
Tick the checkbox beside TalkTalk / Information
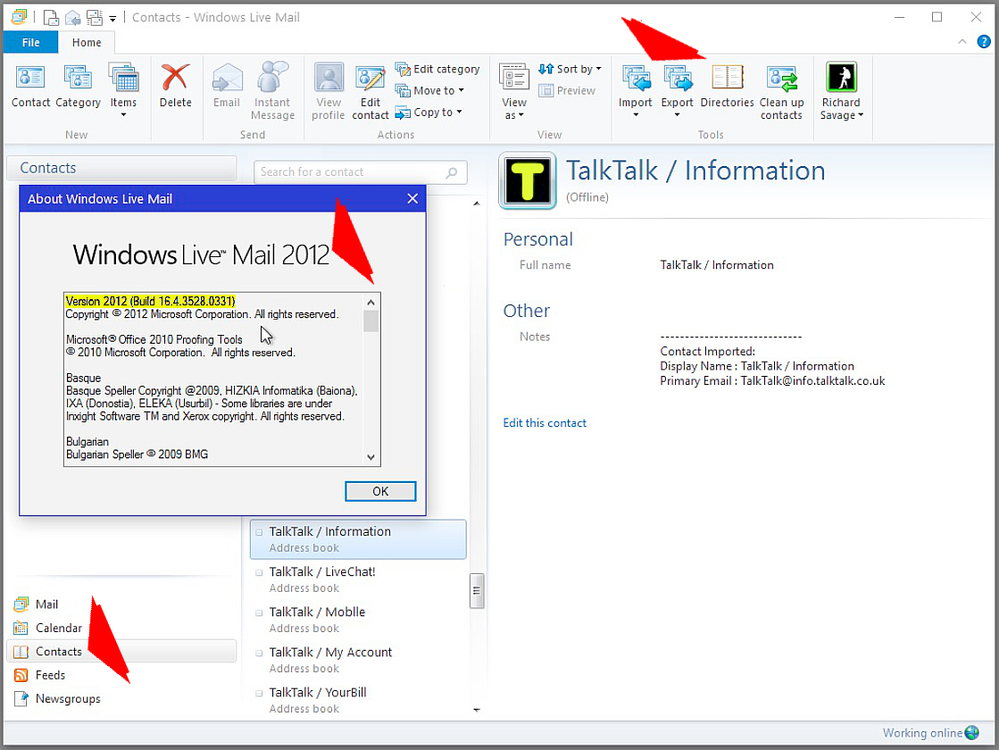tap(259, 532)
